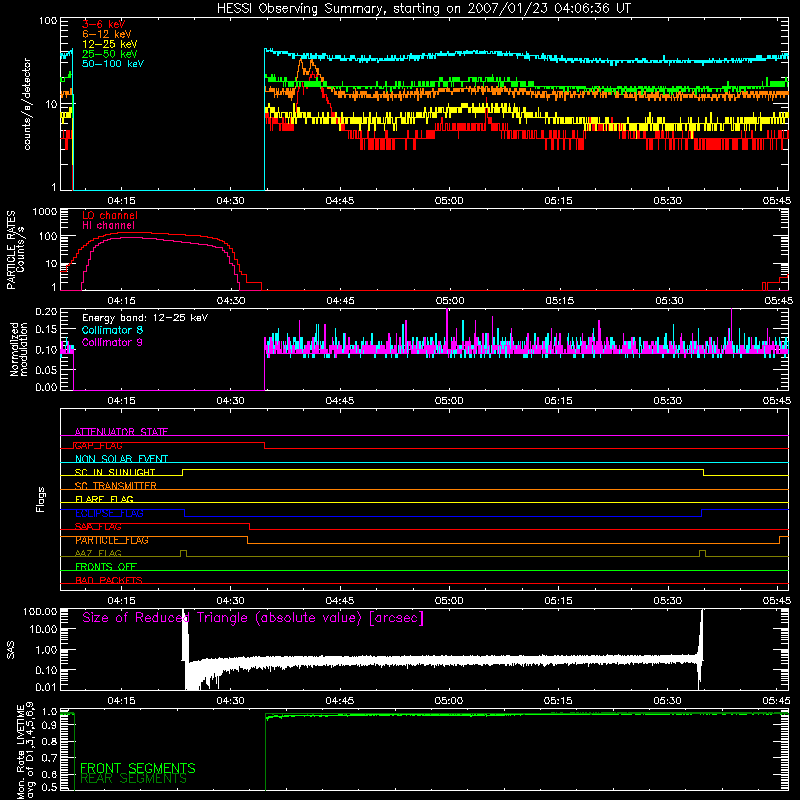Viewport: 800px width, 800px height.
Task: Click the ECLIPSE_FLAG label
Action: (109, 513)
